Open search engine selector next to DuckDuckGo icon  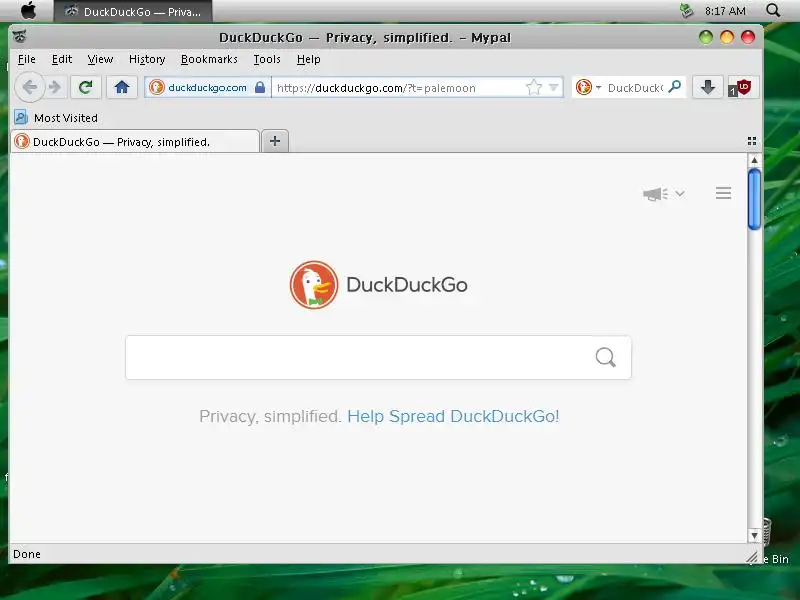[x=598, y=88]
